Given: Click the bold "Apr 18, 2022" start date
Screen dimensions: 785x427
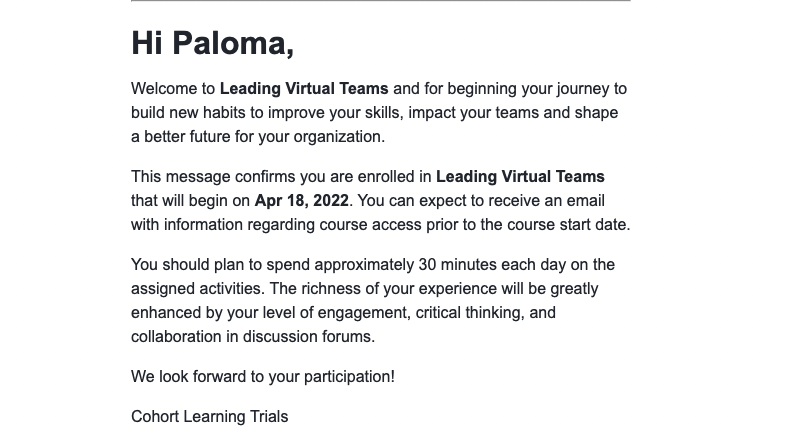Looking at the screenshot, I should [301, 201].
